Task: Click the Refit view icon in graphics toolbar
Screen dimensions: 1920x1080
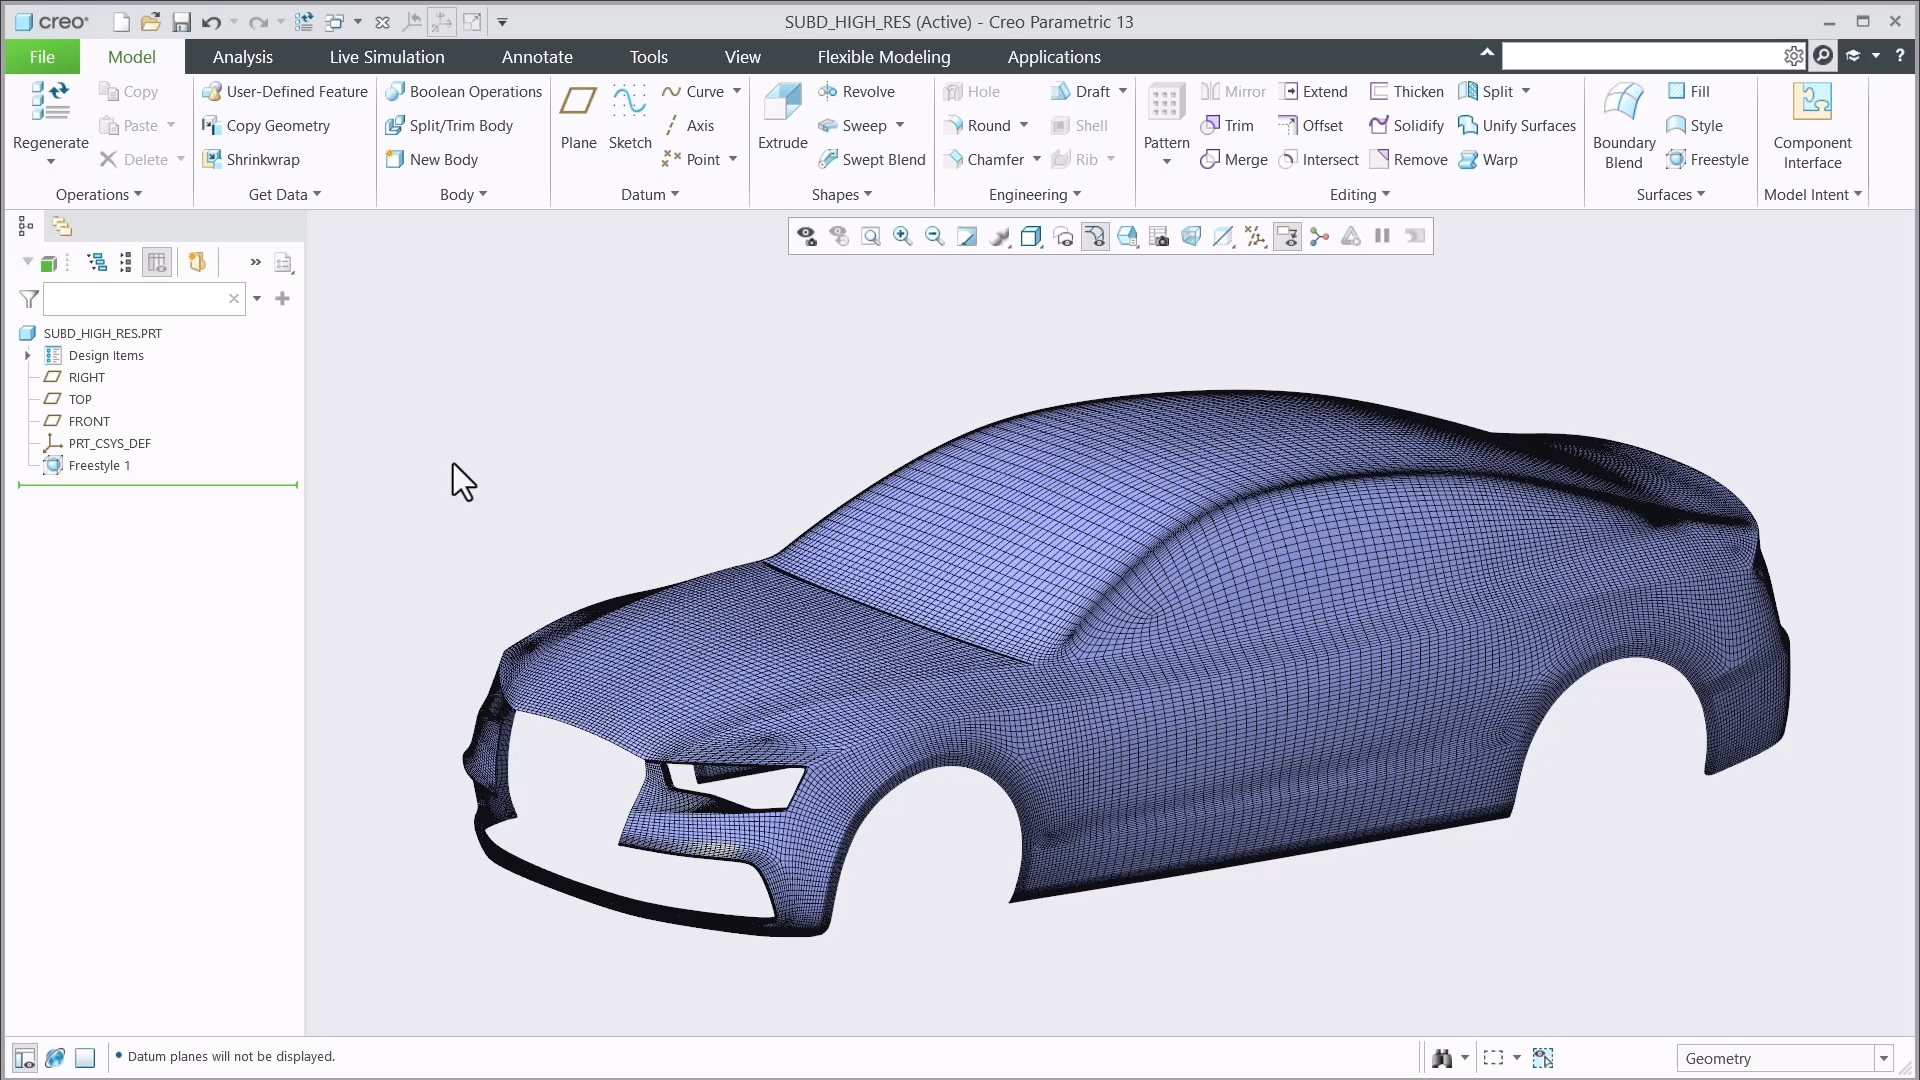Action: tap(871, 237)
